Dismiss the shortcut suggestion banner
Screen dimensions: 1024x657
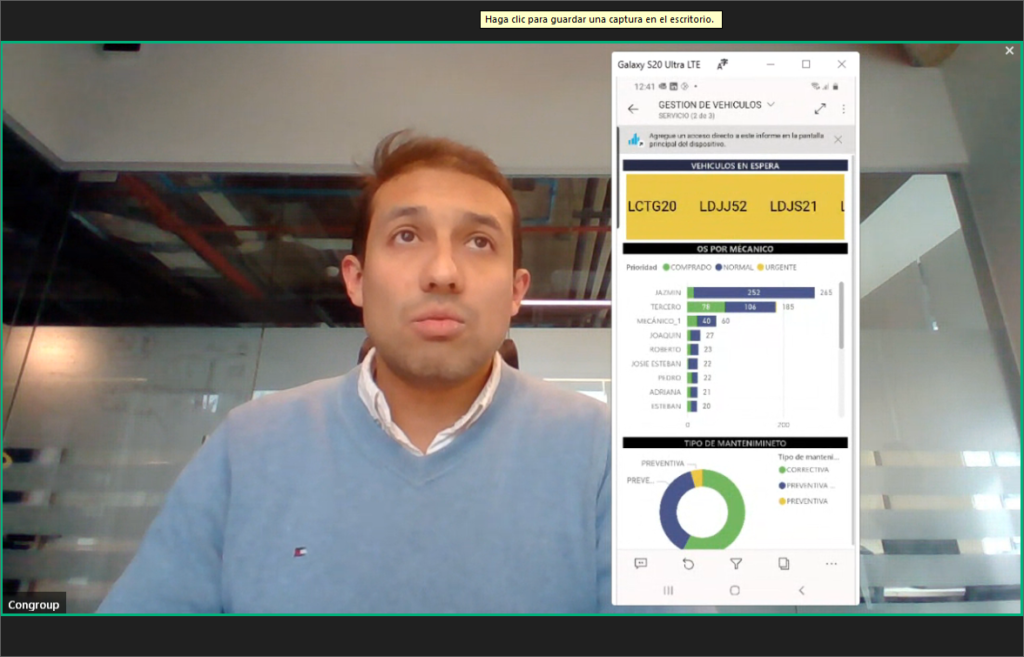(838, 140)
